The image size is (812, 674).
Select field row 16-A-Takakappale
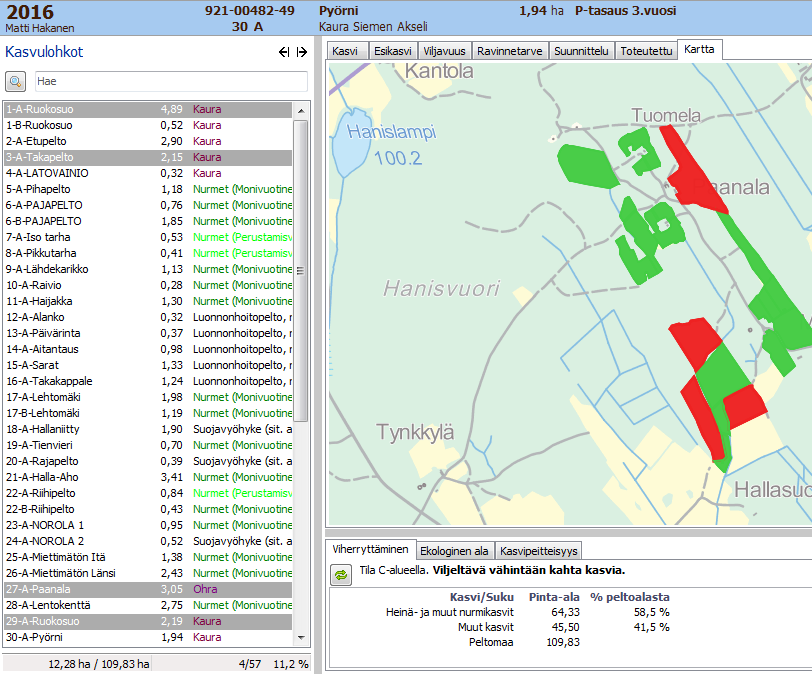(x=148, y=382)
